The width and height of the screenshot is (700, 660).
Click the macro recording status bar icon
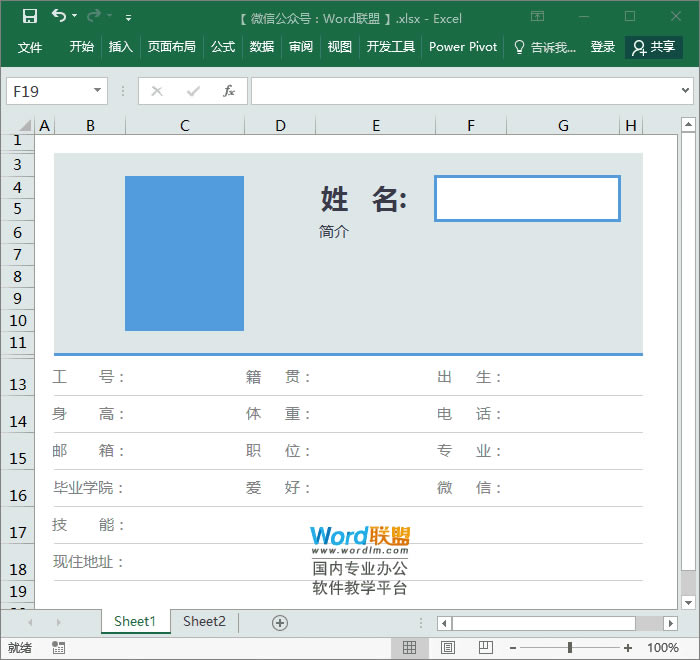pyautogui.click(x=59, y=648)
